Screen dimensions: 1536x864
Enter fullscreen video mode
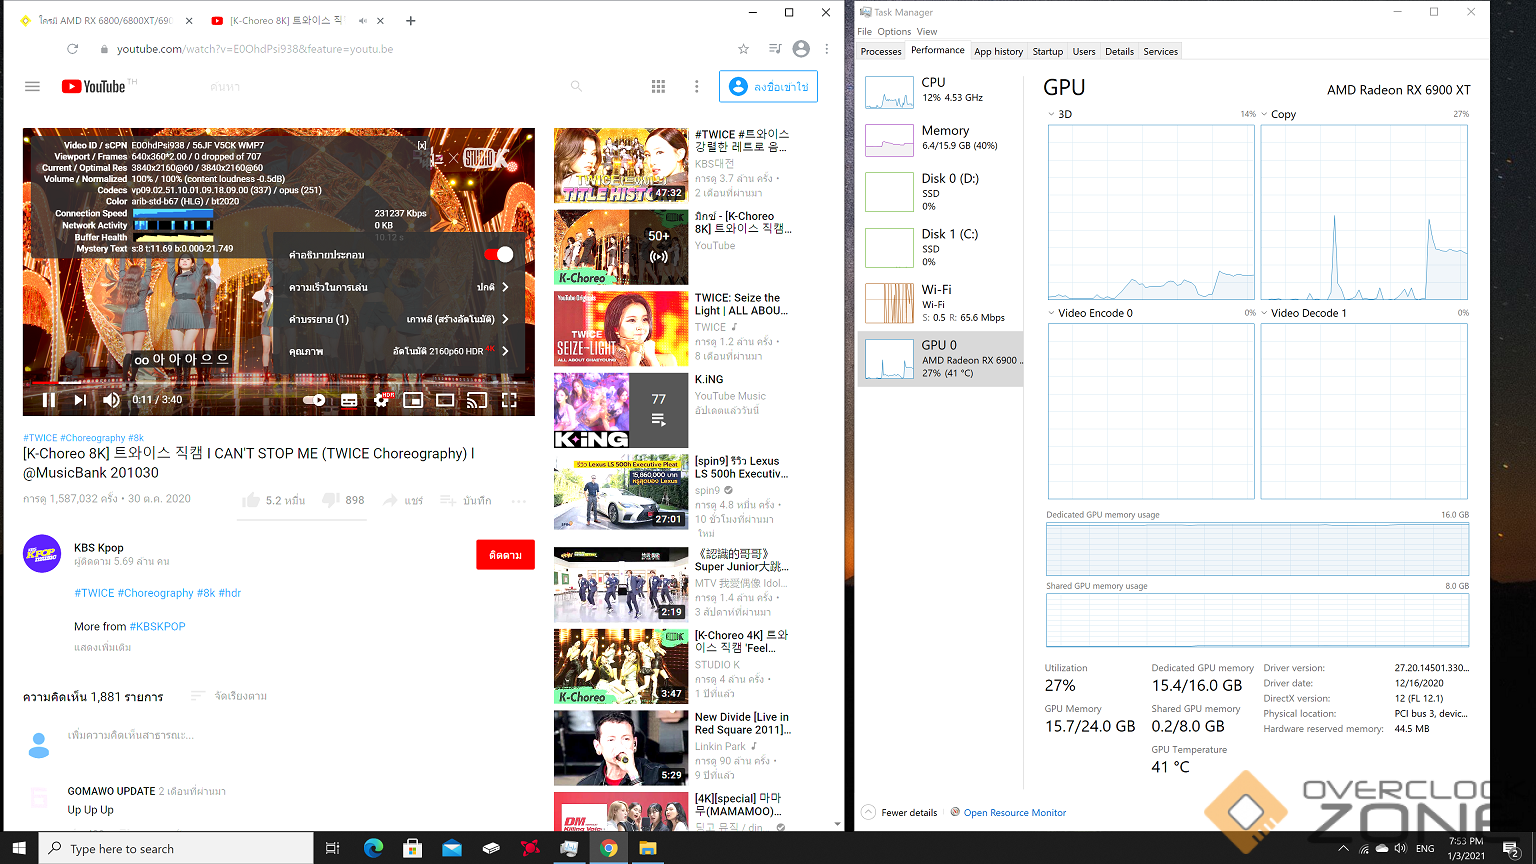509,400
